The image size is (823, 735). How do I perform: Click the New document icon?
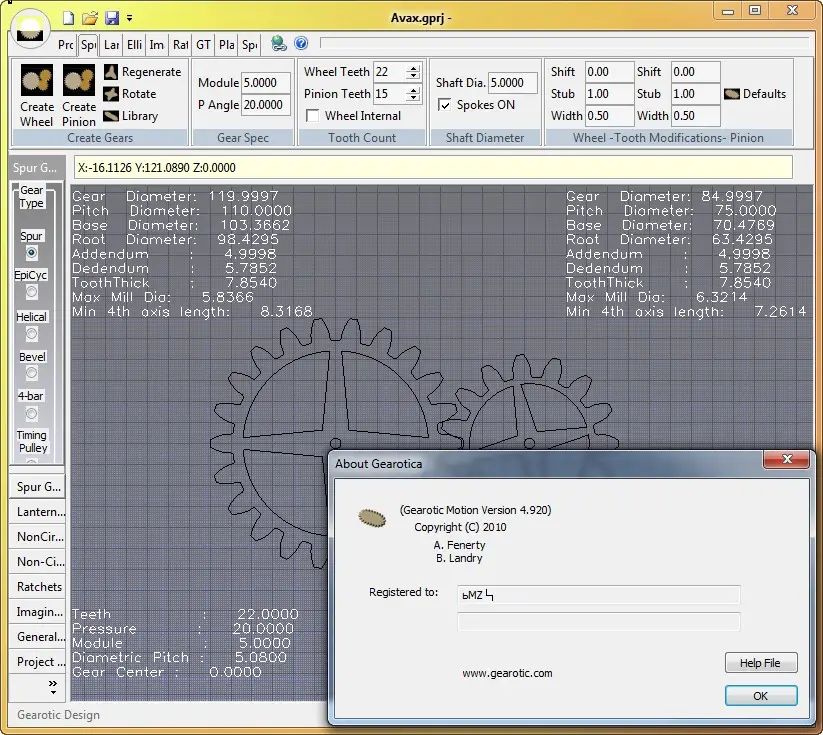pos(69,18)
